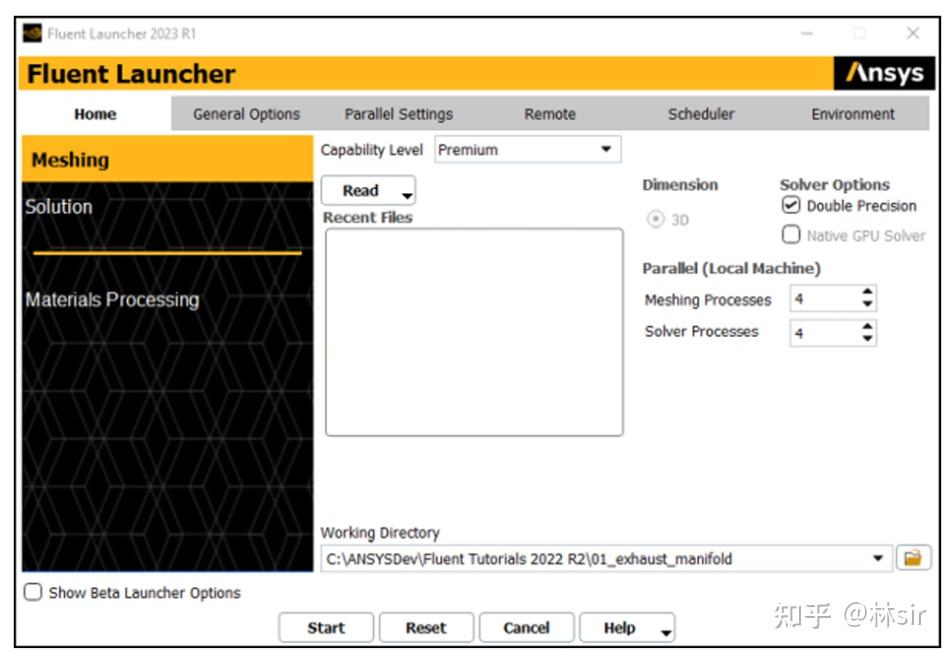Increase Solver Processes with the up arrow
950x653 pixels.
[868, 326]
